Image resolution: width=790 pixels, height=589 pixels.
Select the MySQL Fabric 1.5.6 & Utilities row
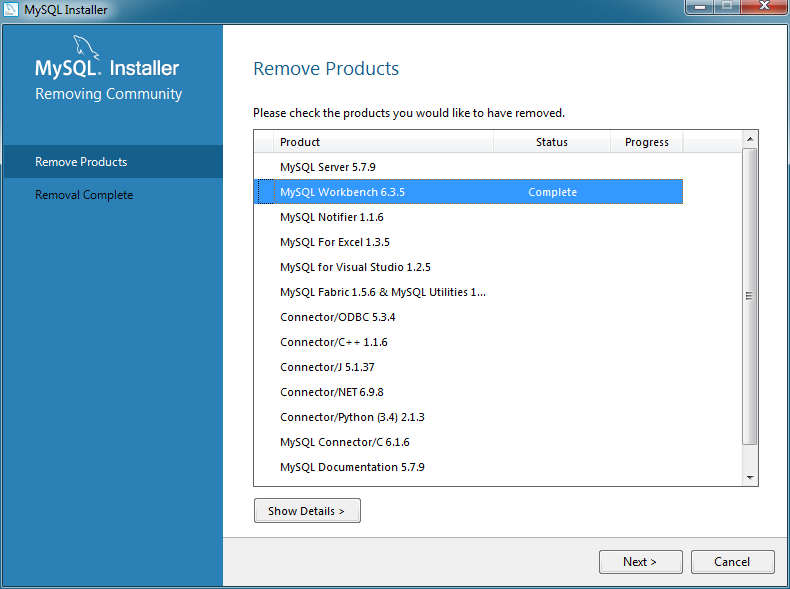coord(469,292)
